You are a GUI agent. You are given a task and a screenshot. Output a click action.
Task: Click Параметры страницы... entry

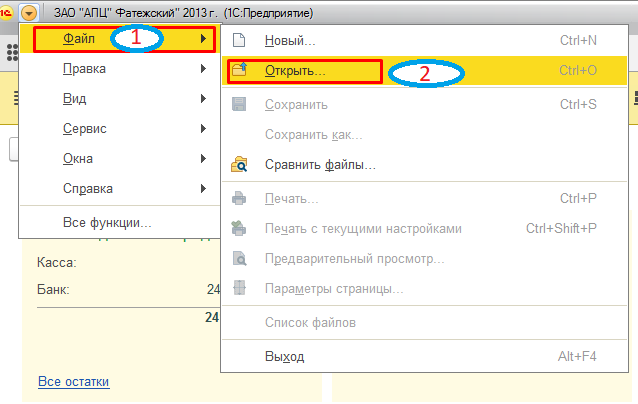[x=424, y=289]
